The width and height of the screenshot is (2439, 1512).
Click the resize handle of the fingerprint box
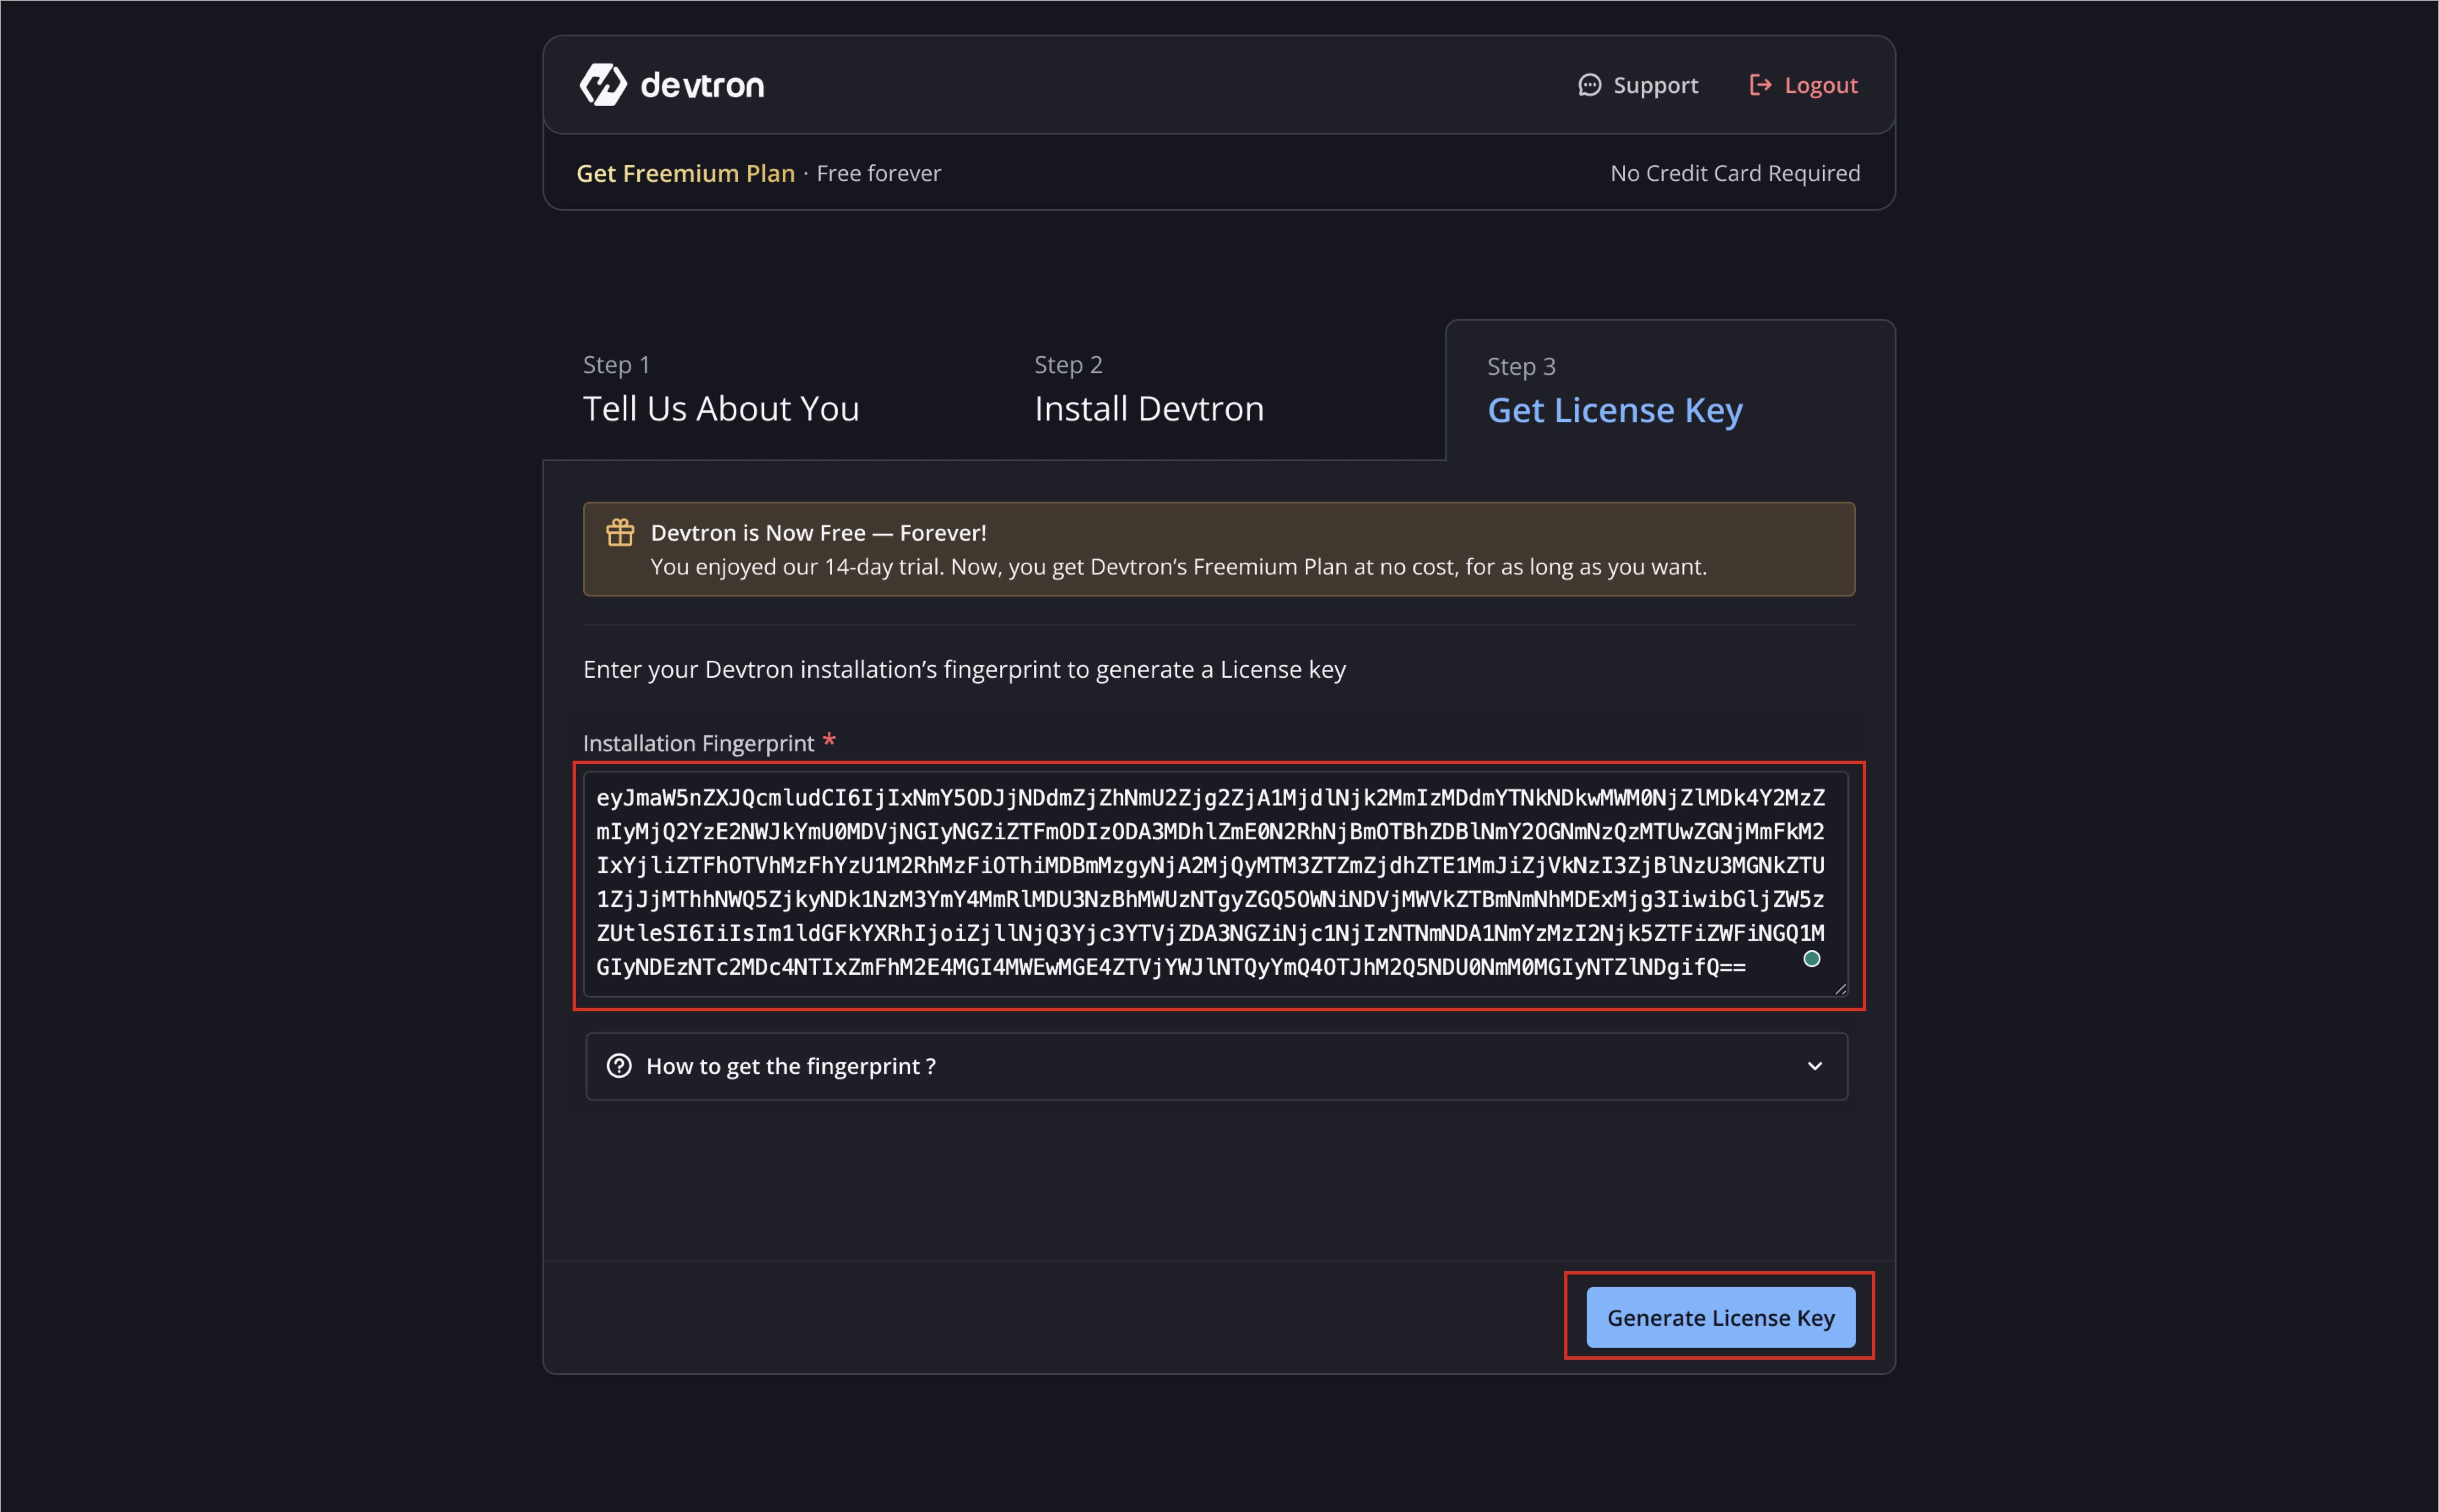click(1840, 989)
